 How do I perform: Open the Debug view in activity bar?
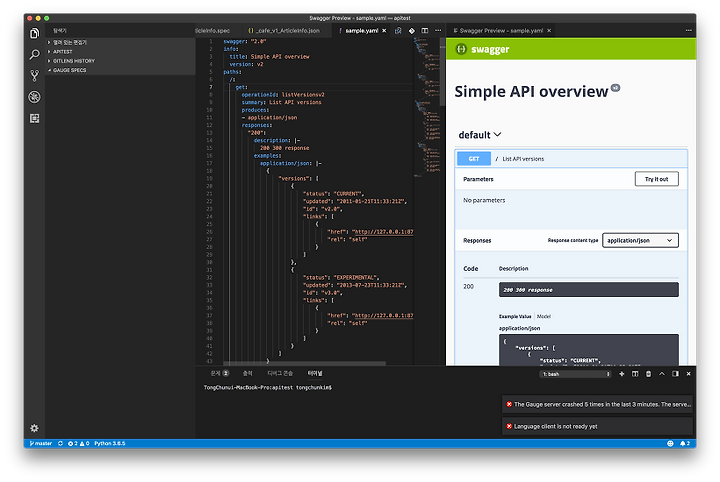tap(34, 97)
